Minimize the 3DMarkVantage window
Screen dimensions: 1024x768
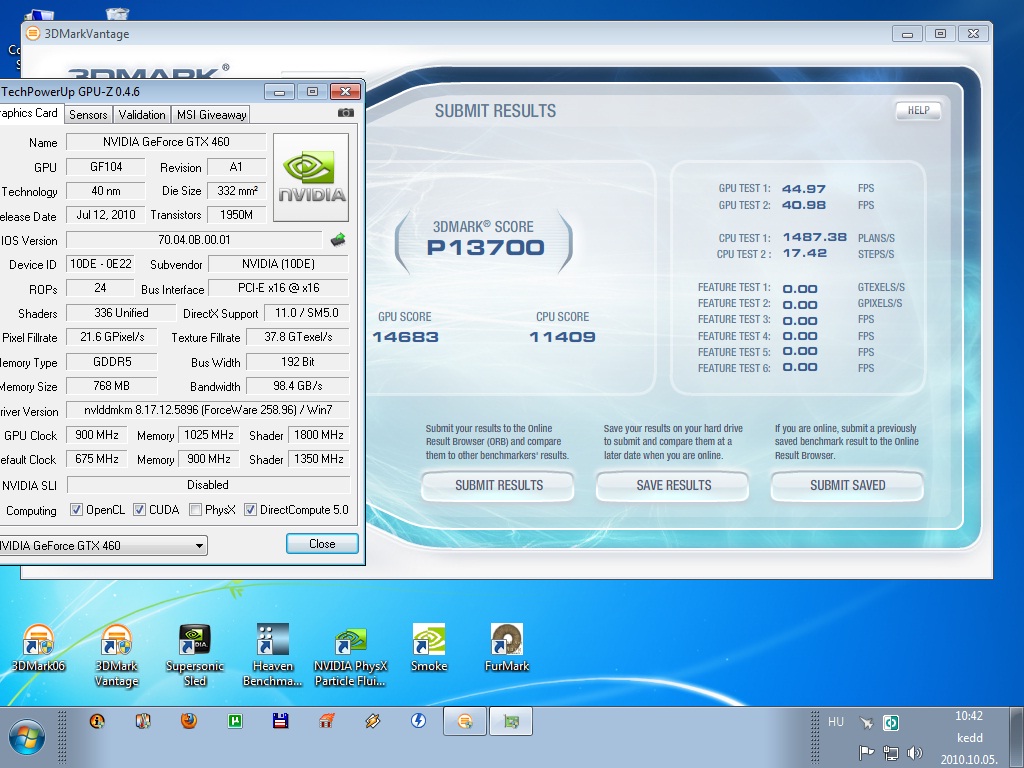point(907,34)
